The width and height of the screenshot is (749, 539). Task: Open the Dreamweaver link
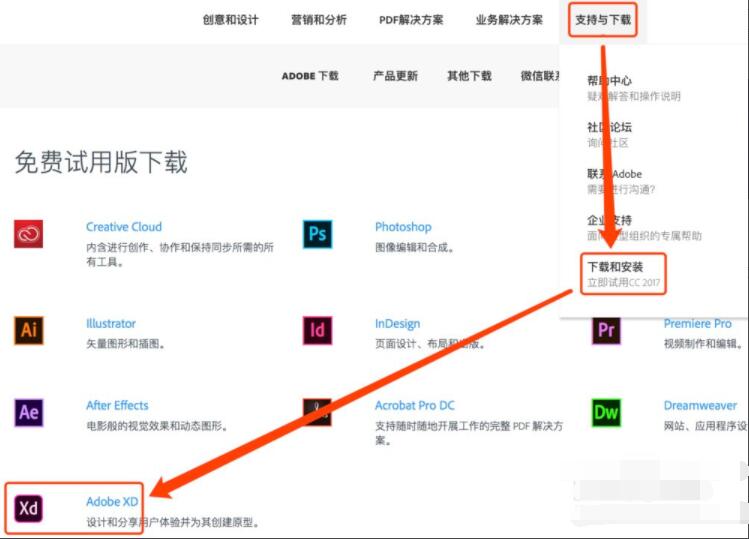coord(700,406)
